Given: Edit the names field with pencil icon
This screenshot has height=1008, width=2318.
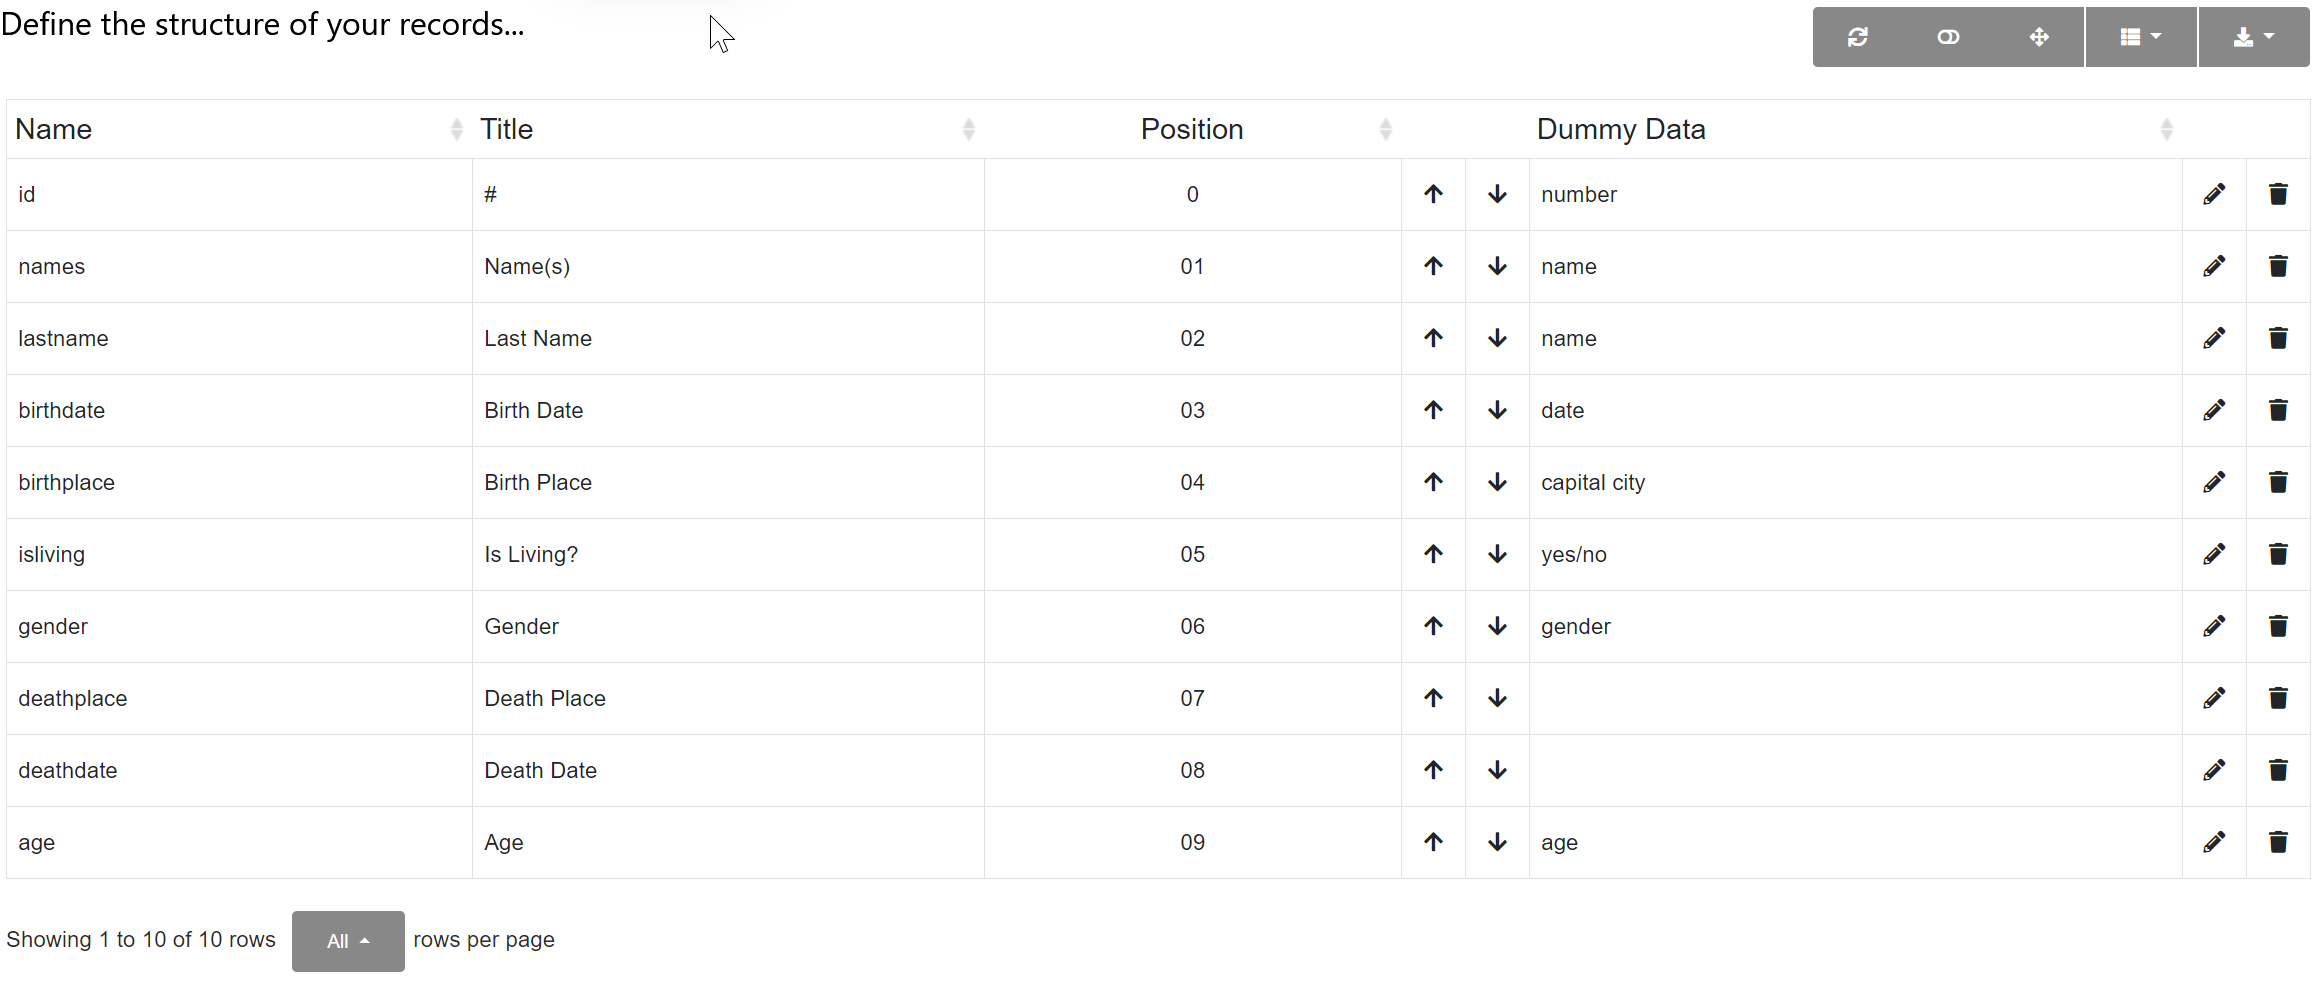Looking at the screenshot, I should 2214,266.
